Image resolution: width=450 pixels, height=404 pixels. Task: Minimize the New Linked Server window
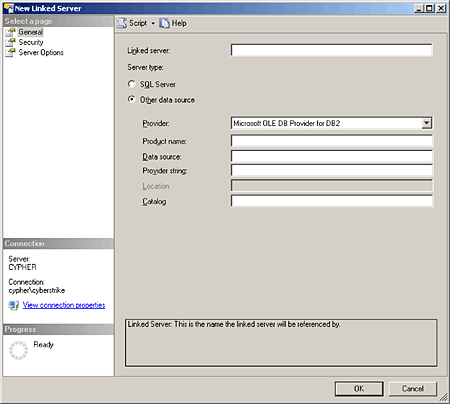419,8
